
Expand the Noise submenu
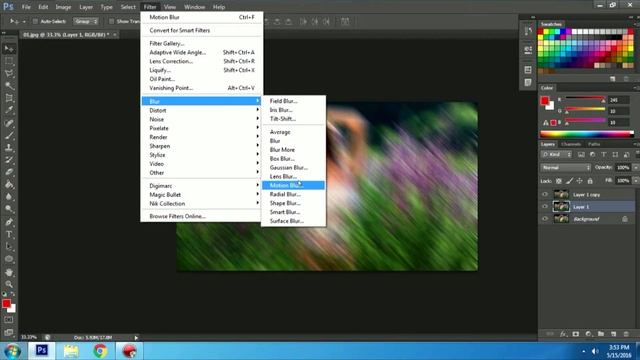[201, 120]
